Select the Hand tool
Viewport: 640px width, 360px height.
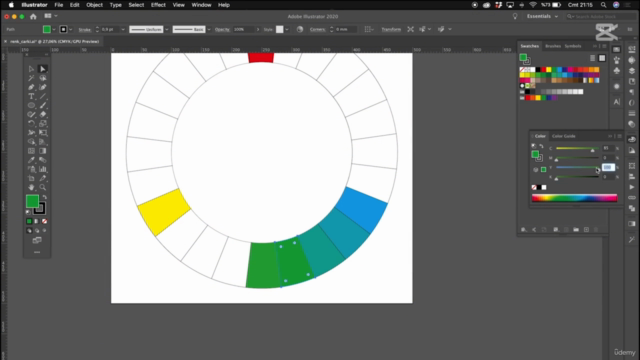31,187
